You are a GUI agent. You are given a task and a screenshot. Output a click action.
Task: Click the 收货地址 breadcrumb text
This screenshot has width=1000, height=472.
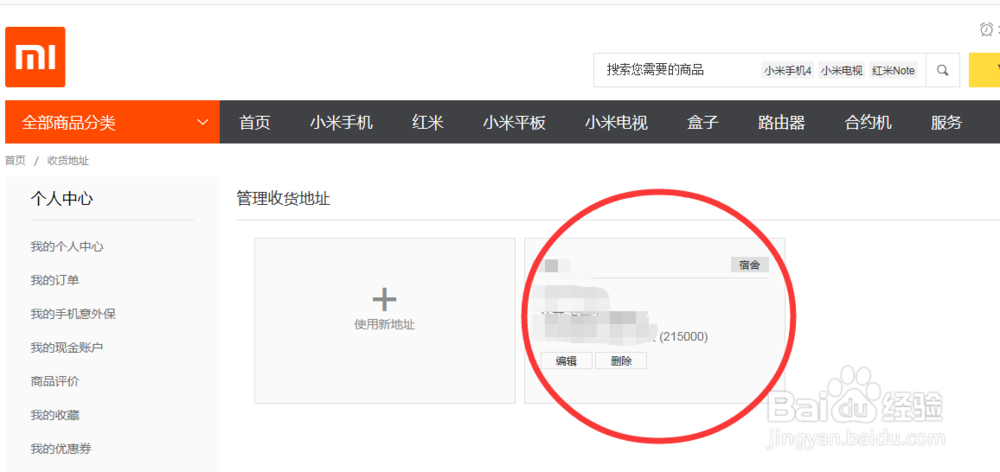coord(68,161)
